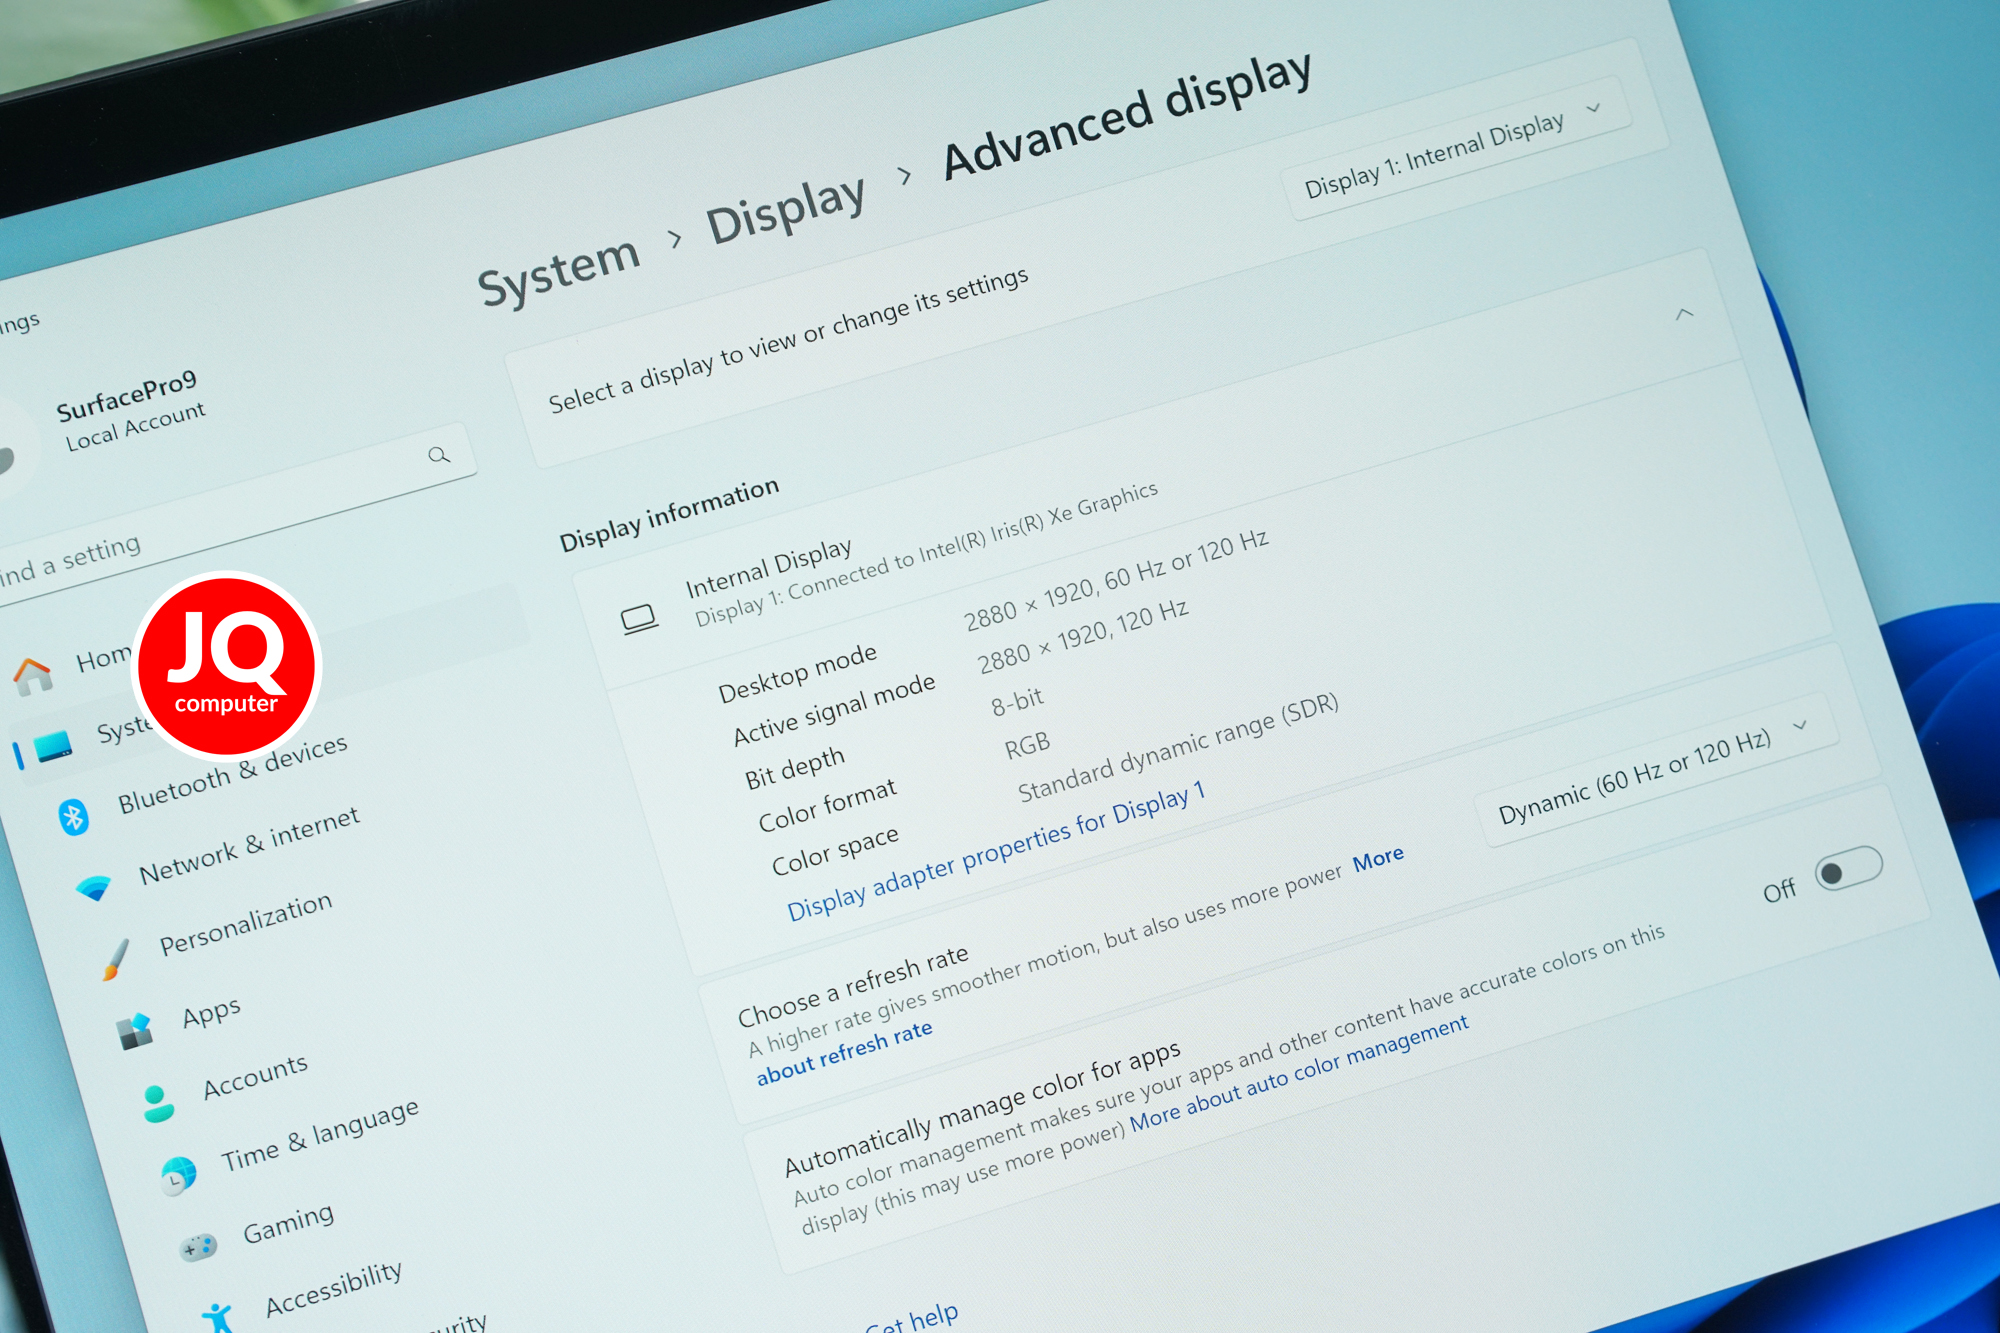
Task: Open Gaming settings
Action: 288,1222
